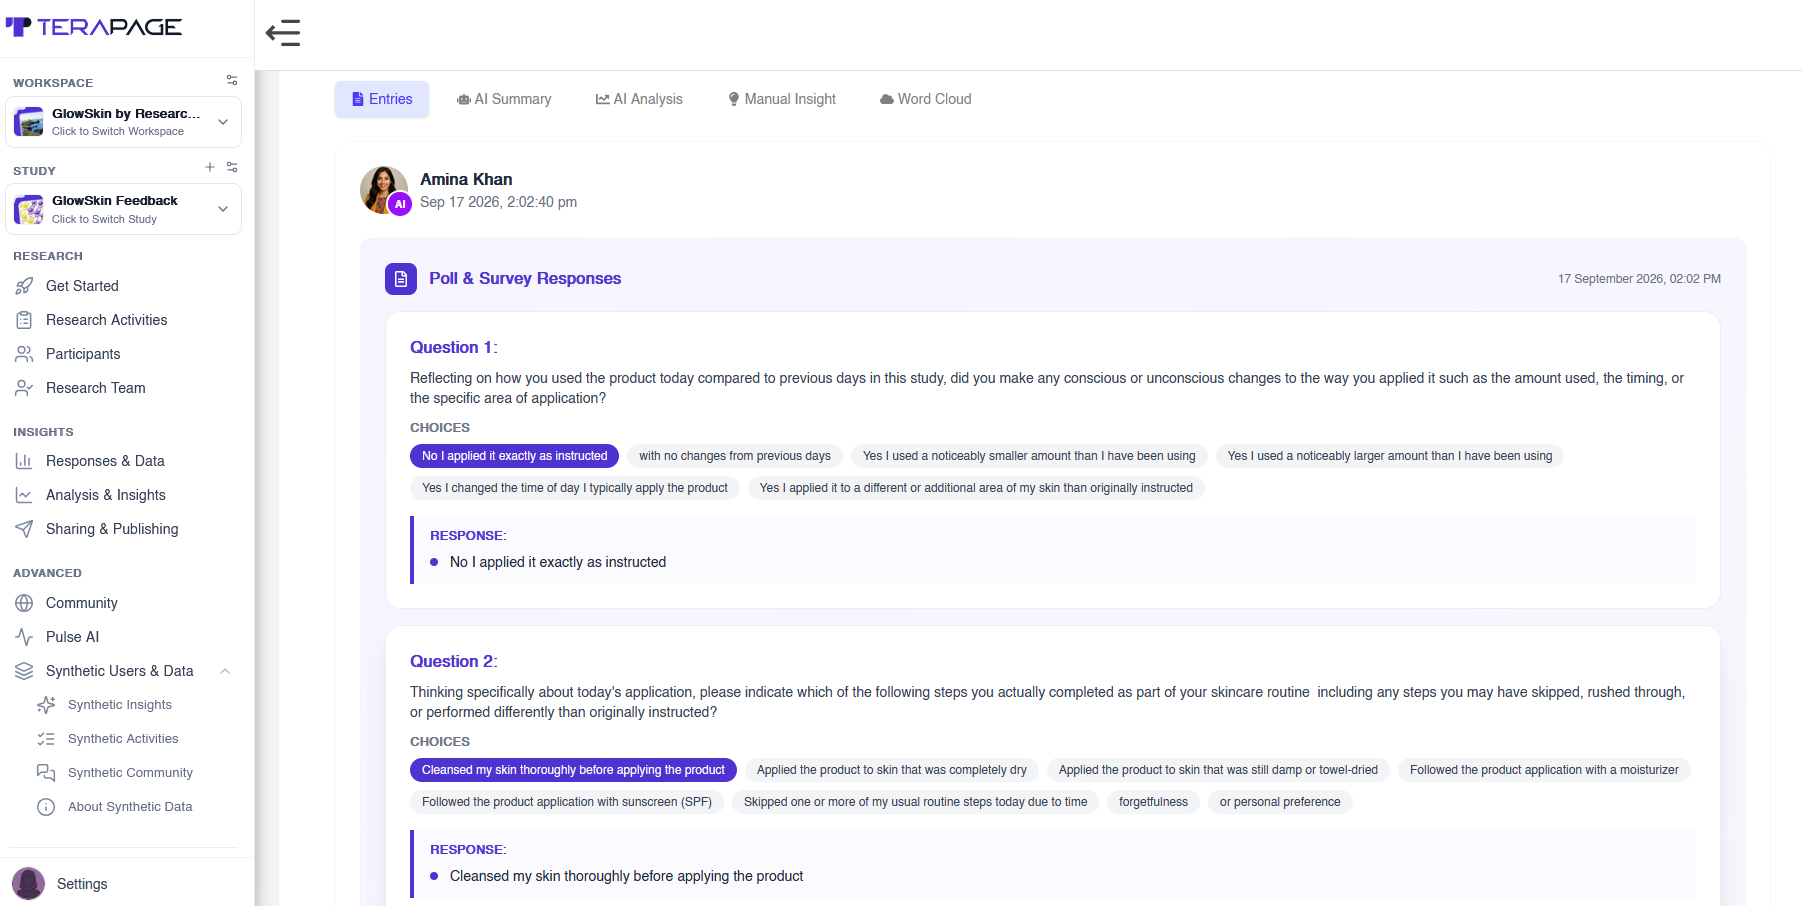Select choice 'Applied the product to skin that was completely dry'

(892, 770)
